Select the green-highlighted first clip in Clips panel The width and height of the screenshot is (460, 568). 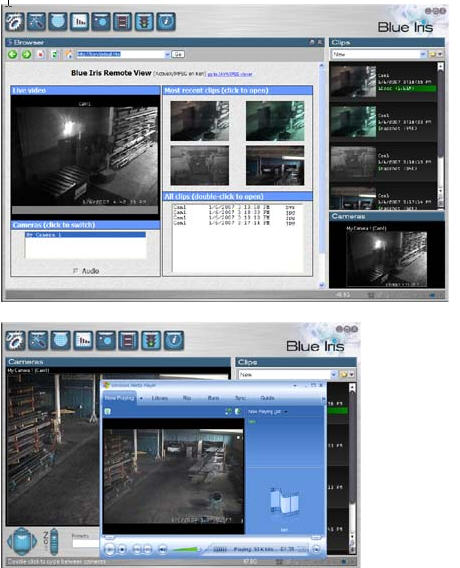coord(384,82)
